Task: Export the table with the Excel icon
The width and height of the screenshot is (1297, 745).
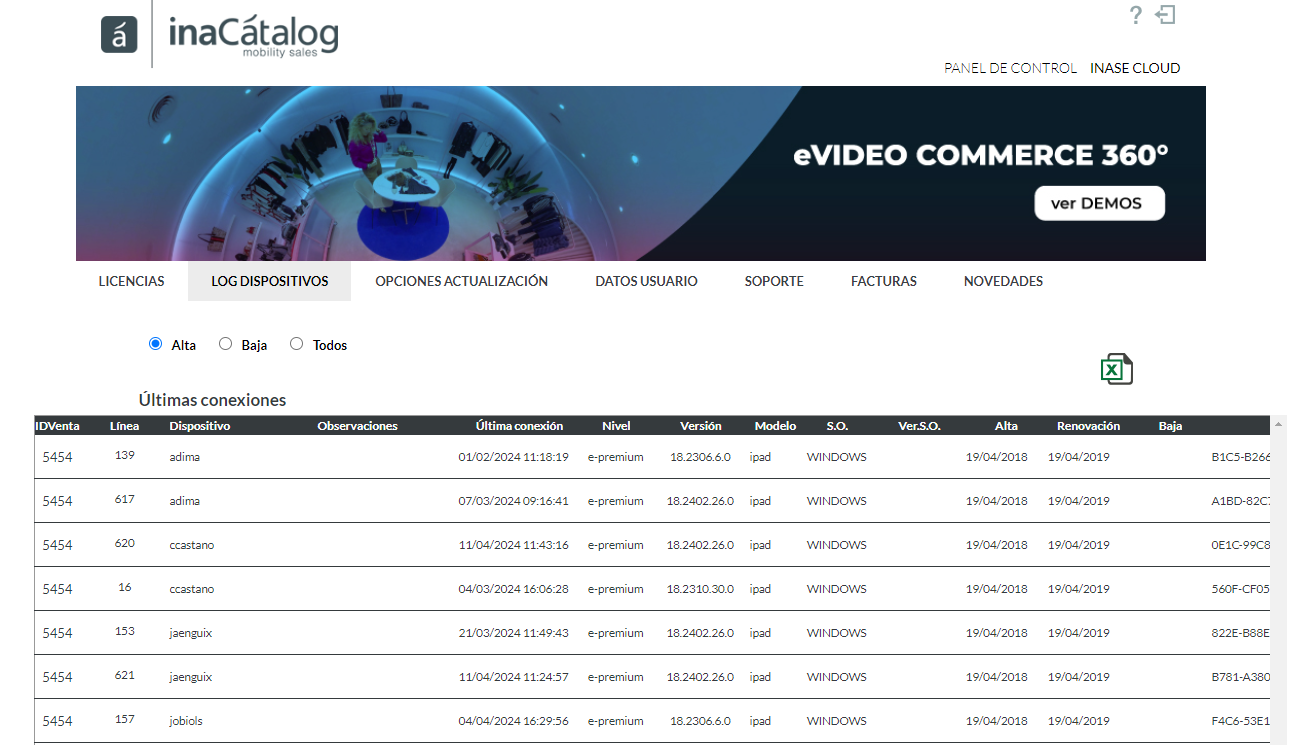Action: coord(1117,369)
